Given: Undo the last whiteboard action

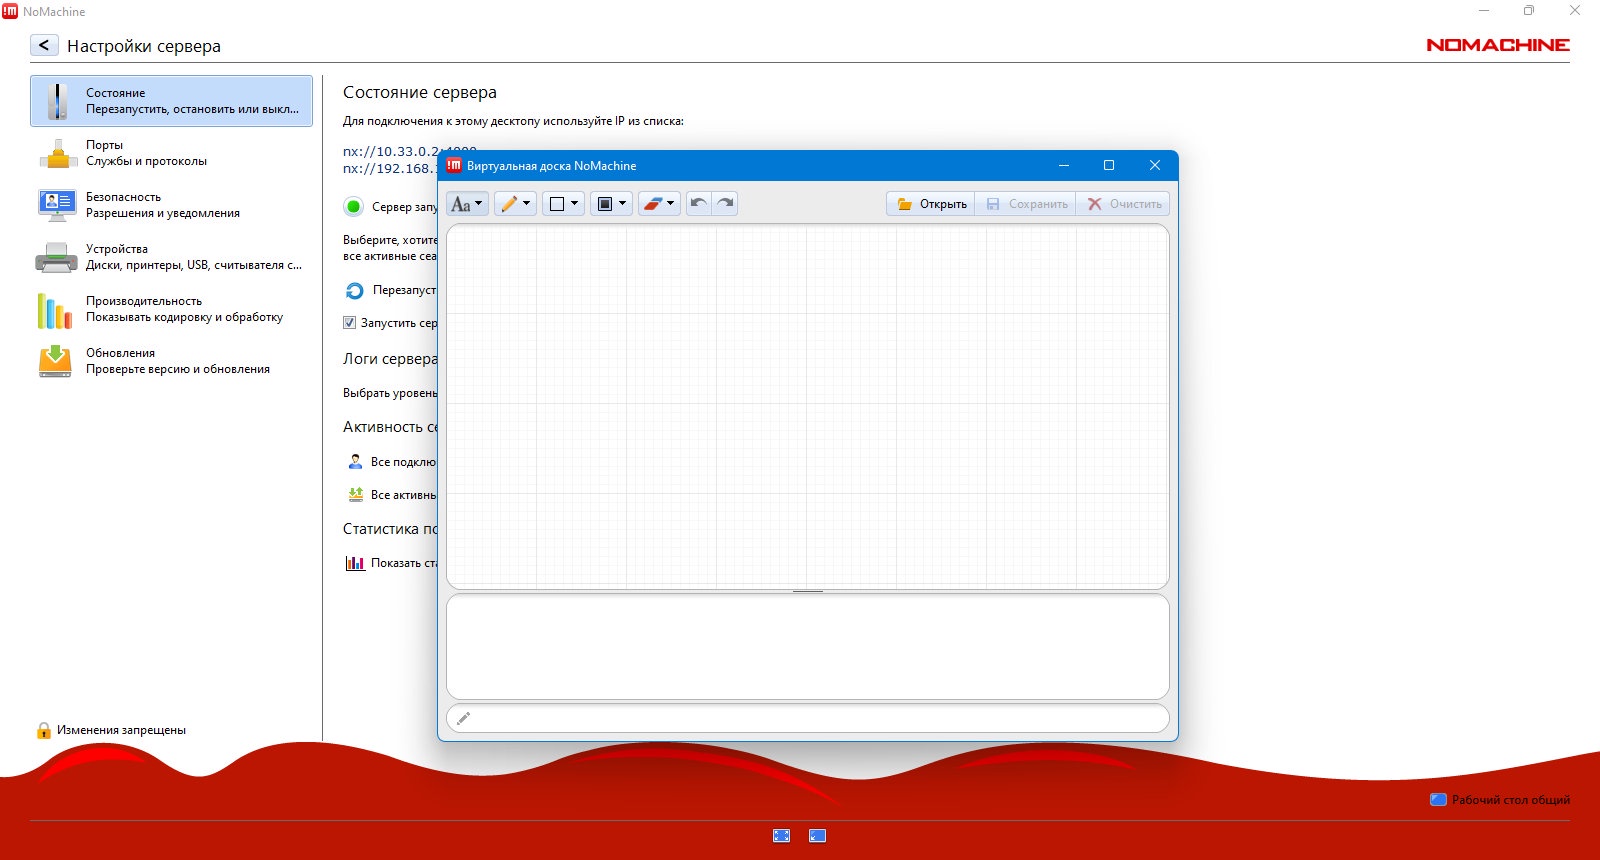Looking at the screenshot, I should tap(698, 203).
